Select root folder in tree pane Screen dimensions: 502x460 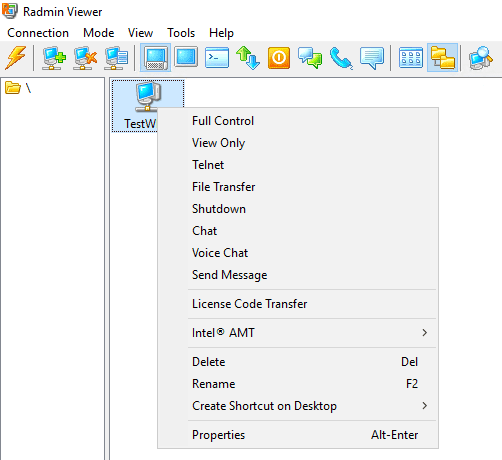click(x=18, y=88)
